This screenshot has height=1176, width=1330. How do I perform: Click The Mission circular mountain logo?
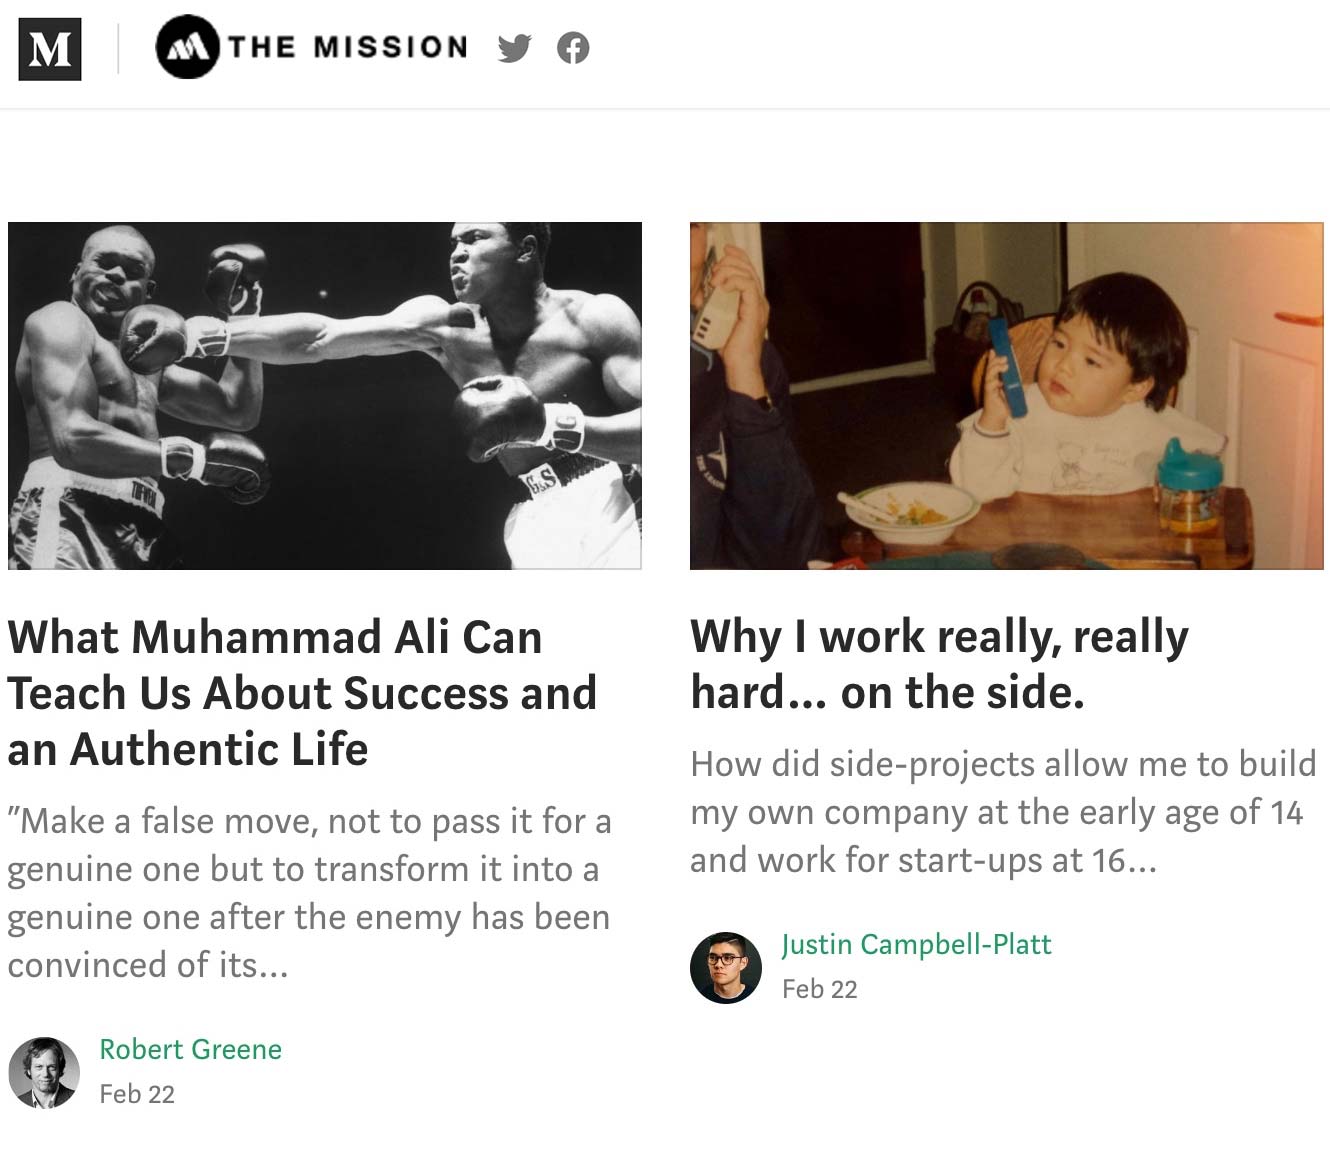point(187,47)
